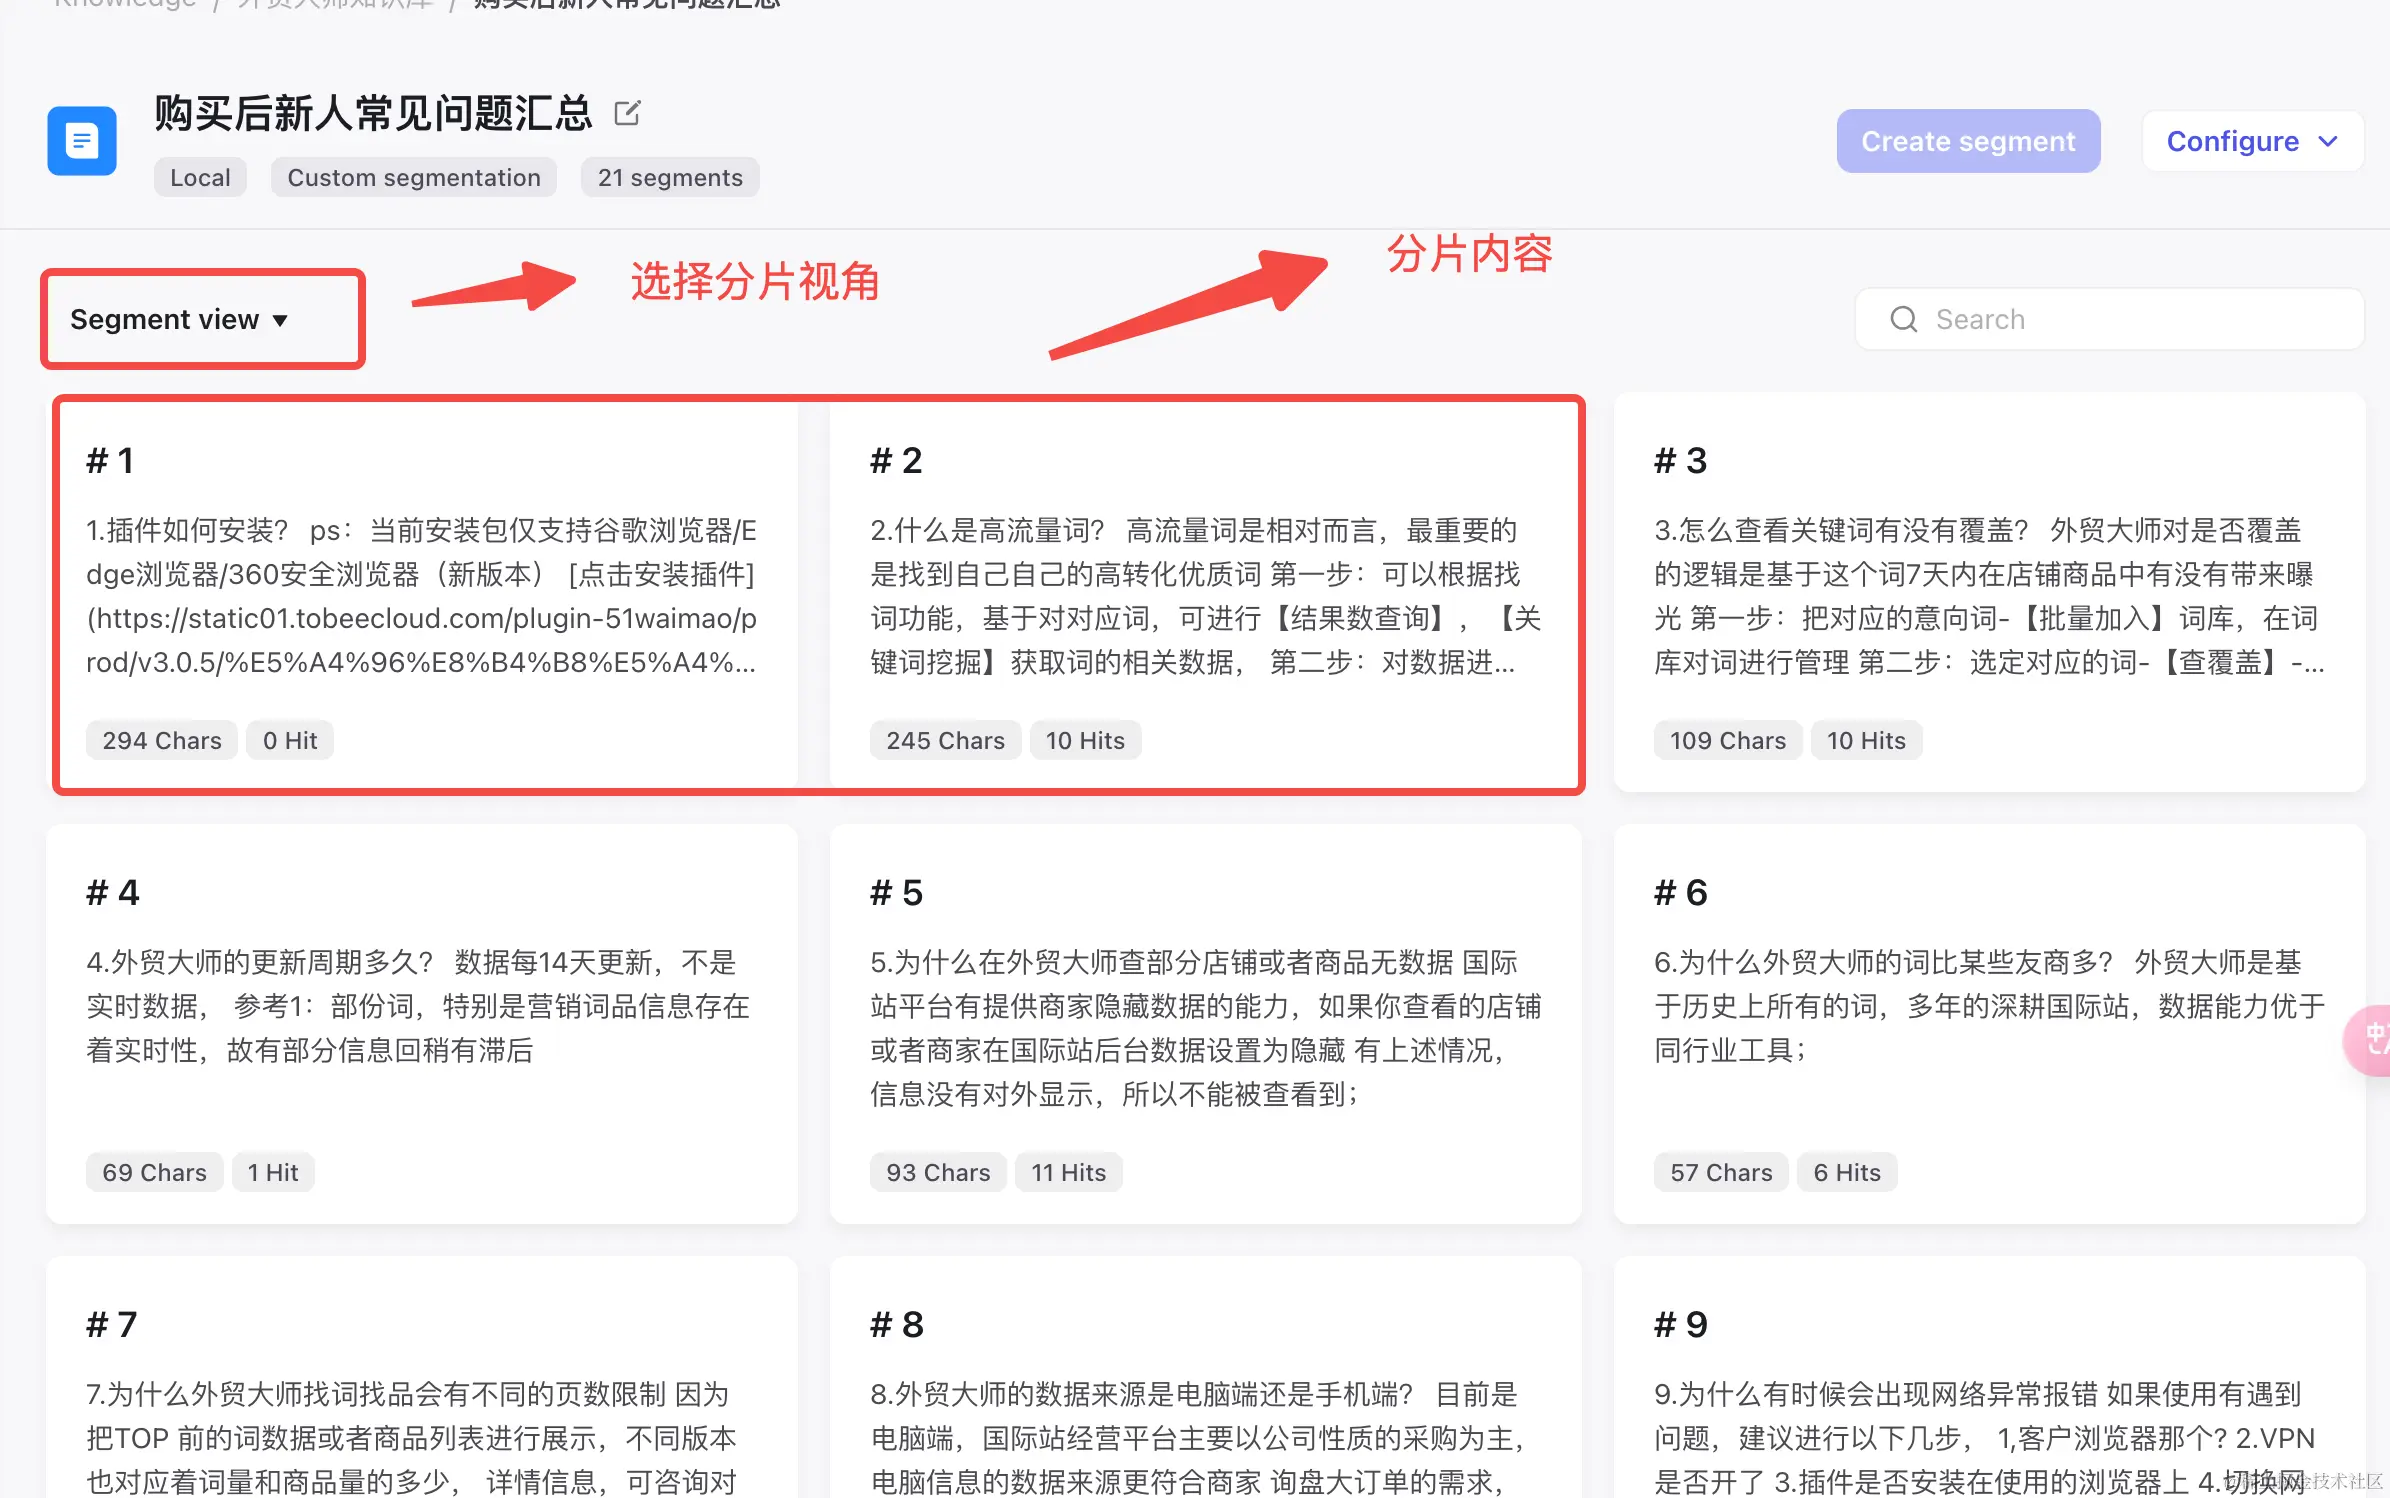Open the 外贸大师知识库 breadcrumb entry
The image size is (2390, 1498).
333,5
